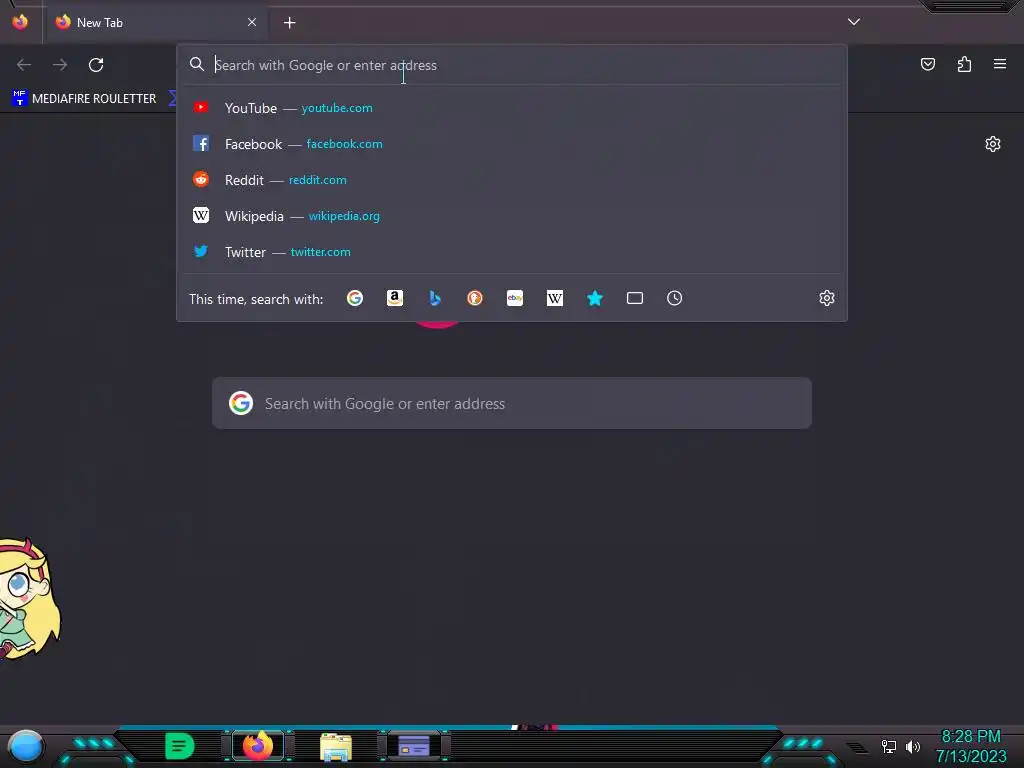Open File Explorer from the taskbar
1024x768 pixels.
click(x=336, y=746)
